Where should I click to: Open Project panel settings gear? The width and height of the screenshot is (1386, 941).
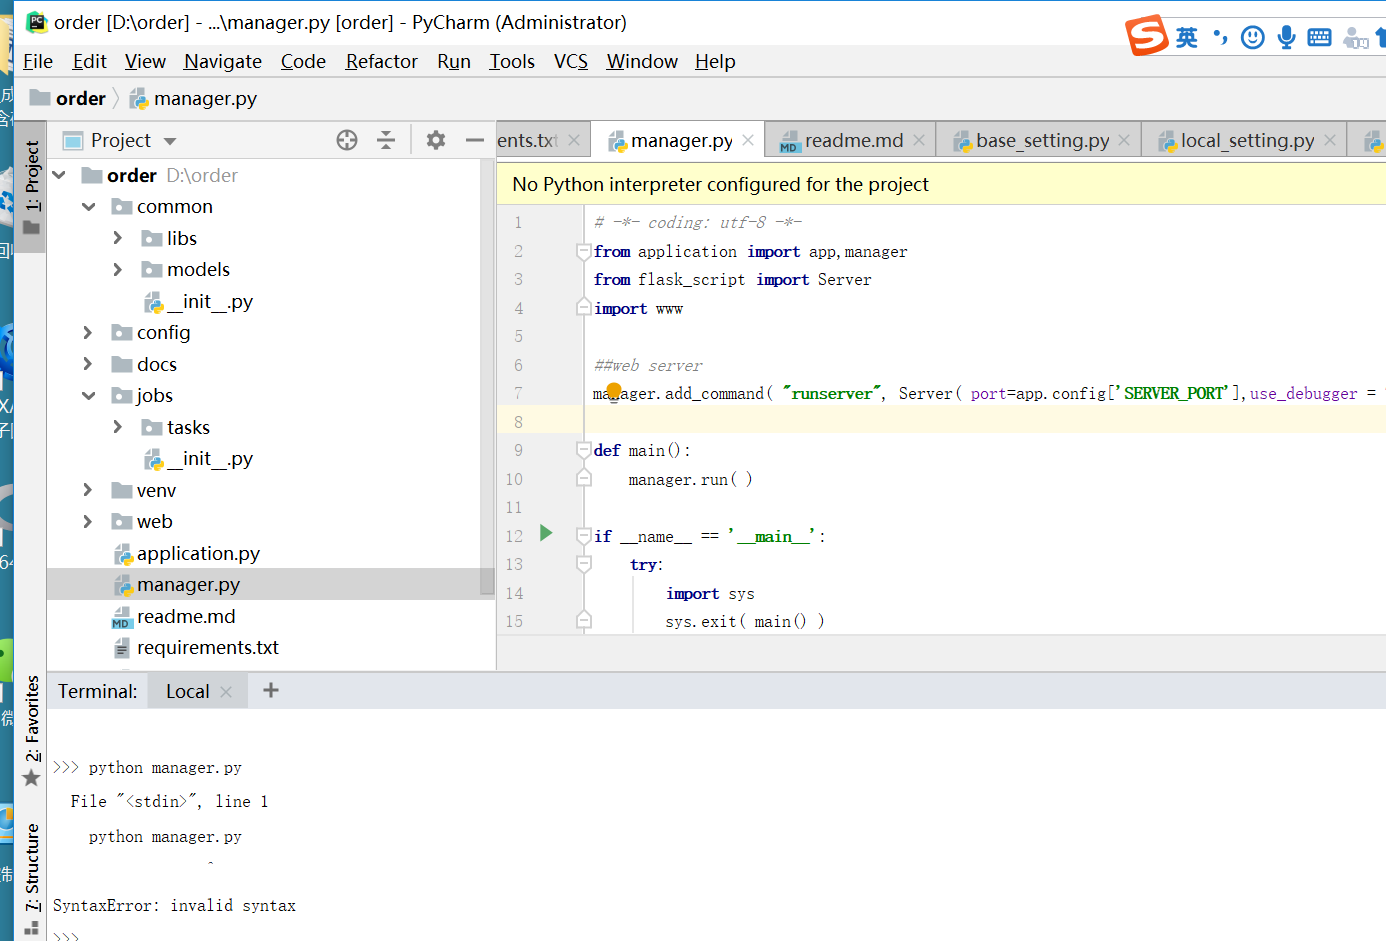click(x=435, y=141)
